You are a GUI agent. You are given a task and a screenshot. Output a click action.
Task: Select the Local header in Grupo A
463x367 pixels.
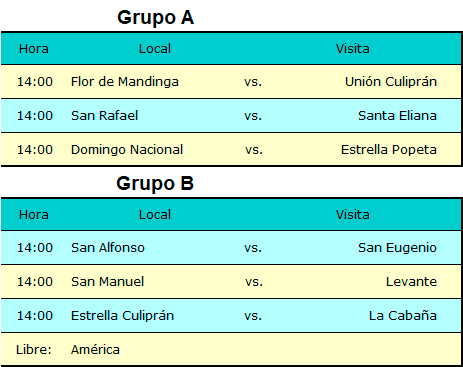point(155,49)
